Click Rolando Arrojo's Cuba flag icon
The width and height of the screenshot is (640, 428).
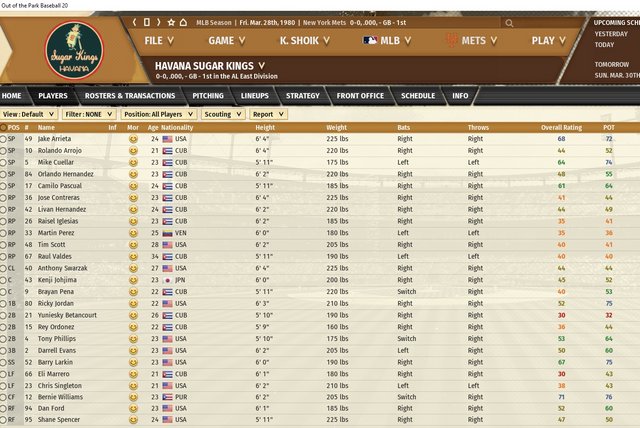point(167,151)
